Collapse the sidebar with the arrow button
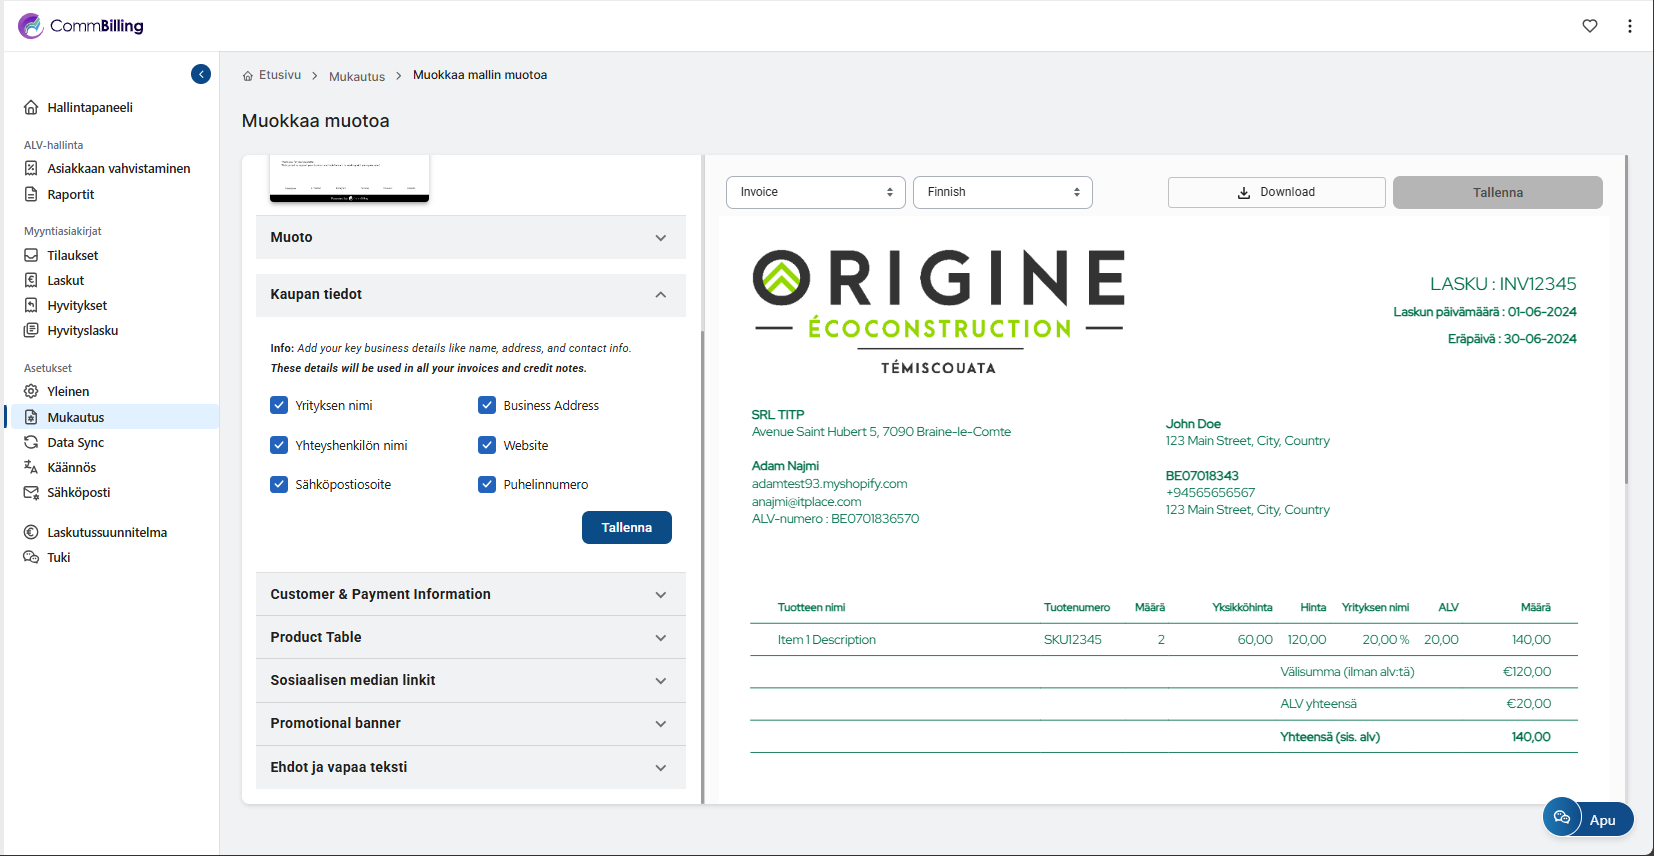Screen dimensions: 1654x856 (201, 74)
